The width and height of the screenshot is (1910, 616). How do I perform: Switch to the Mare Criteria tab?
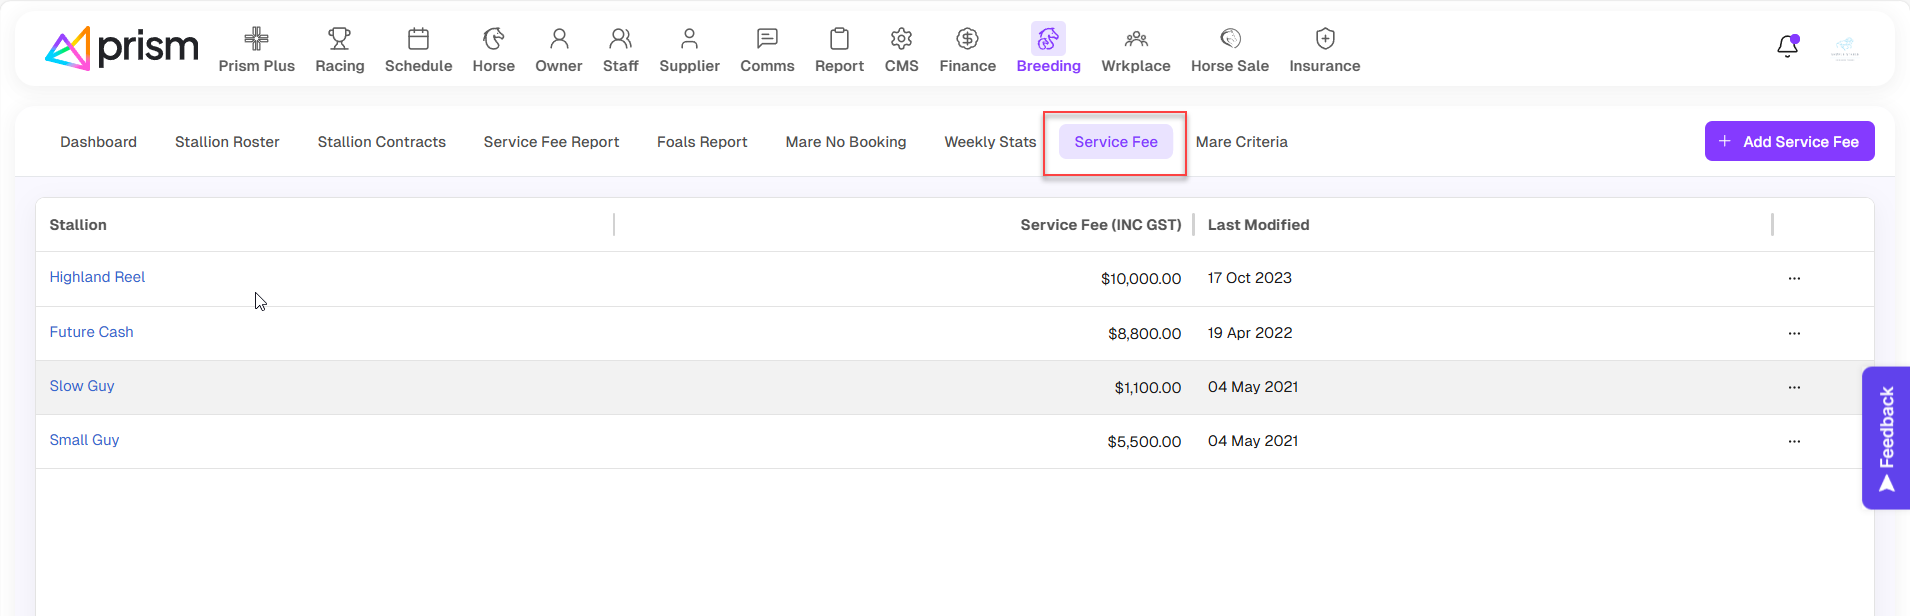point(1241,142)
